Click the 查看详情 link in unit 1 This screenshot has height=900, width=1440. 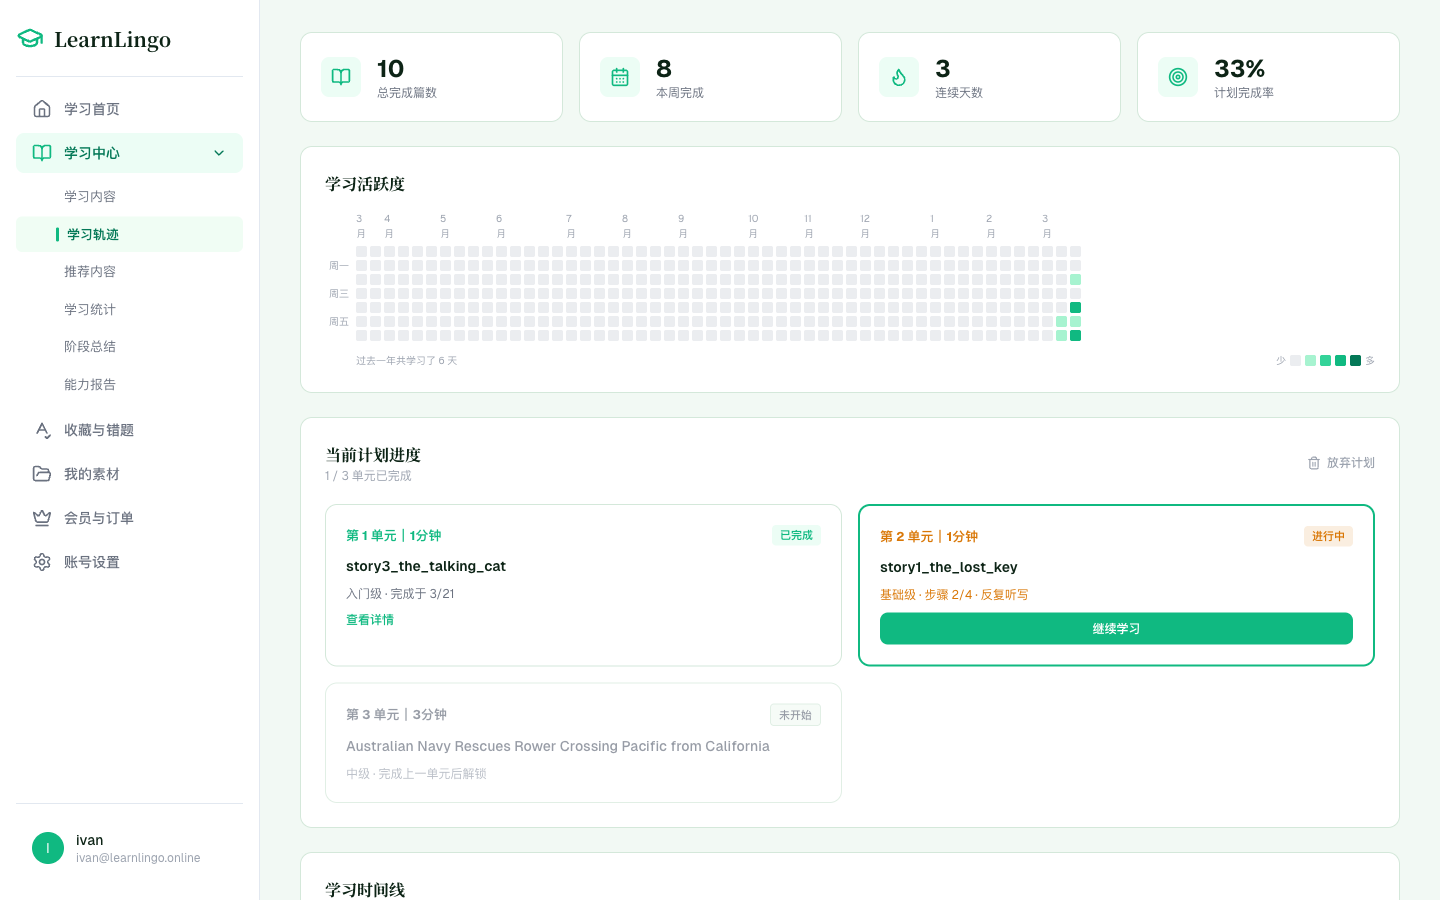coord(370,620)
